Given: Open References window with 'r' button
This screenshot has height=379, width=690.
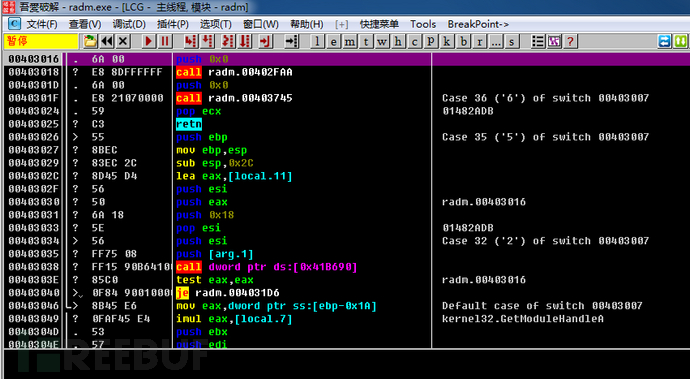Looking at the screenshot, I should pos(479,41).
